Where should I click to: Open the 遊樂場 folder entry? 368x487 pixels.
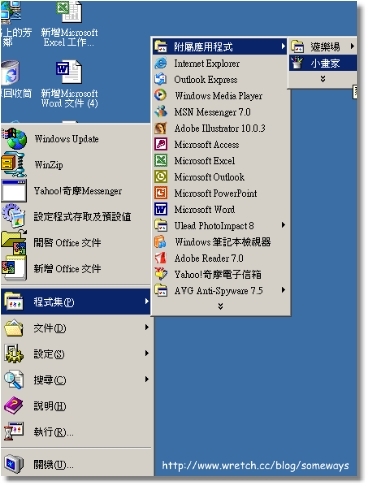pyautogui.click(x=323, y=46)
